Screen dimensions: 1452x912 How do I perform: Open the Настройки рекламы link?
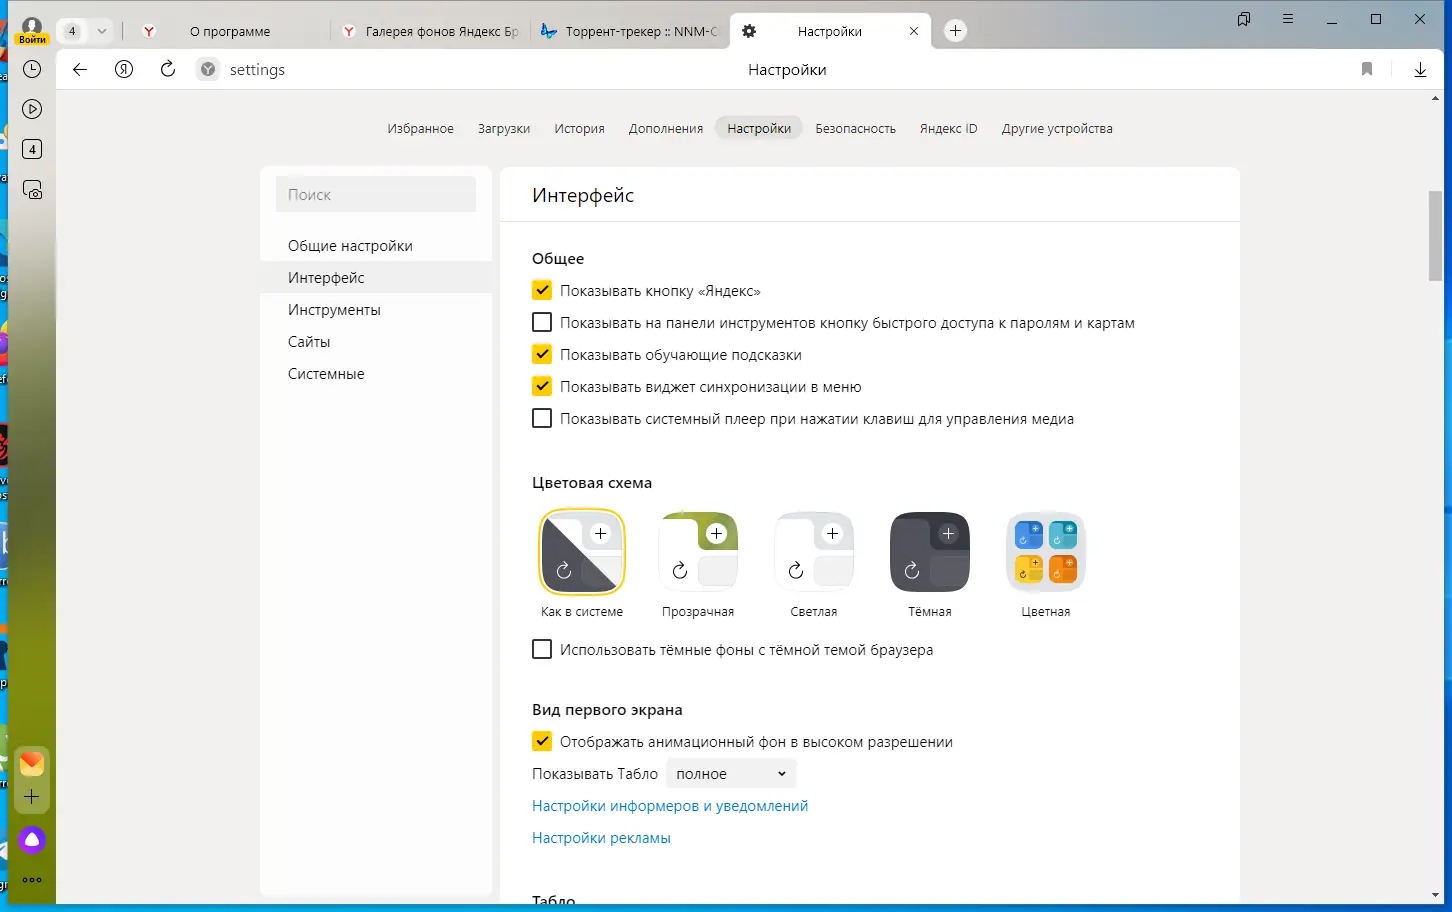601,838
